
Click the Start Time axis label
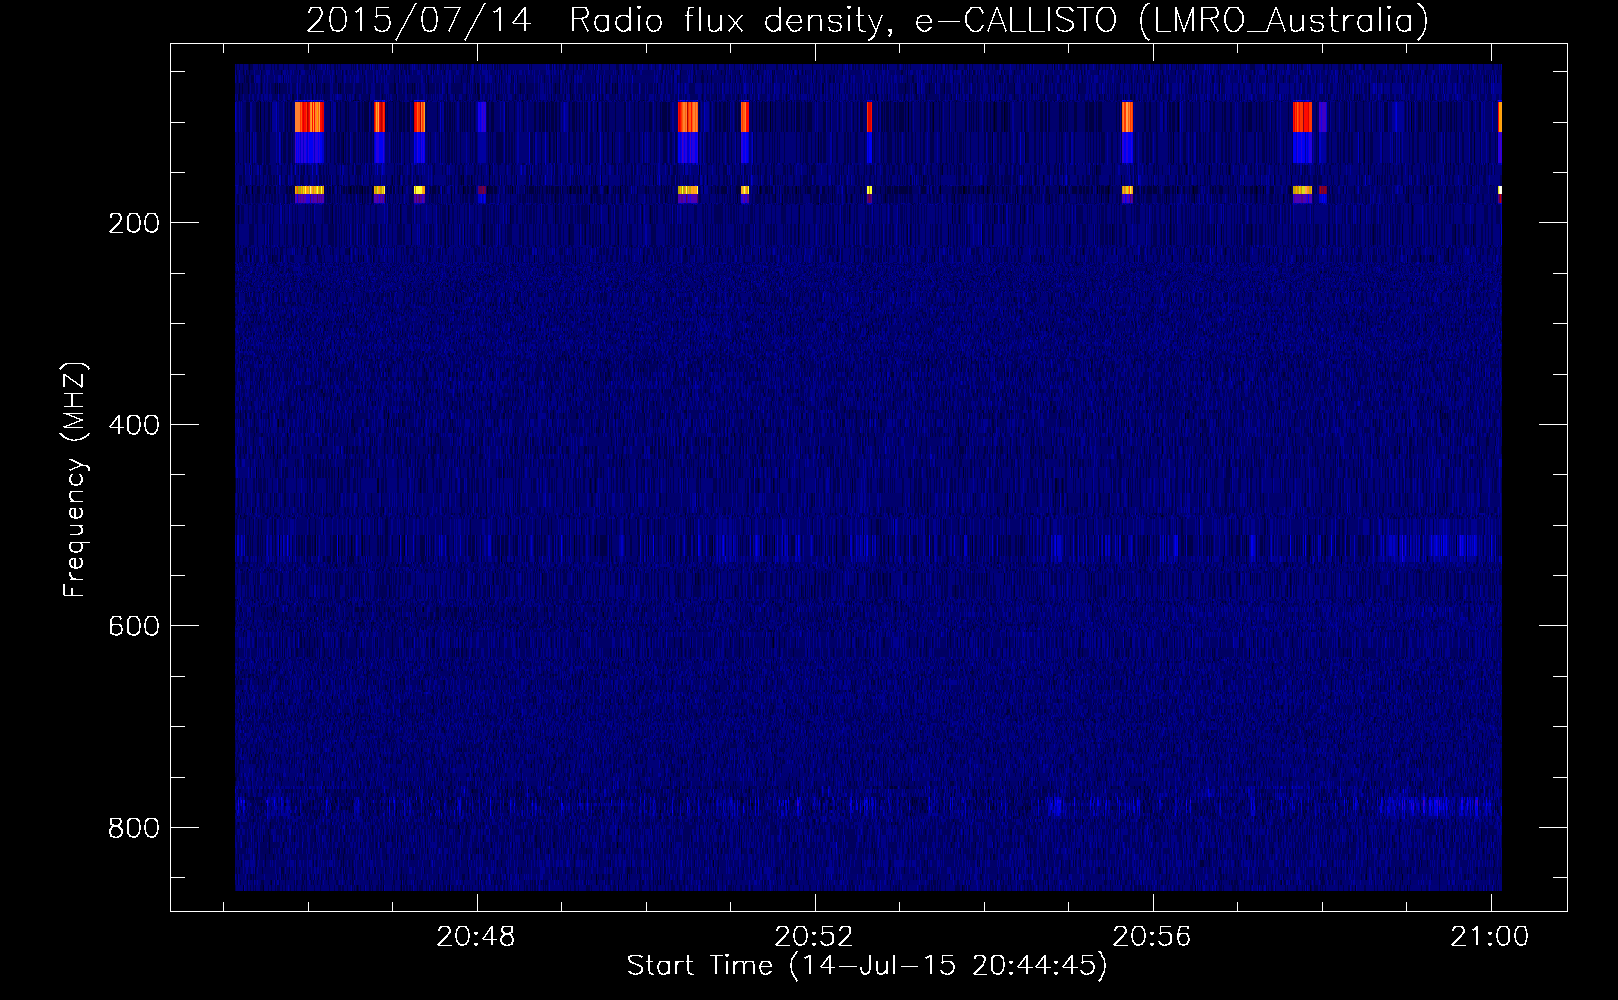tap(867, 966)
